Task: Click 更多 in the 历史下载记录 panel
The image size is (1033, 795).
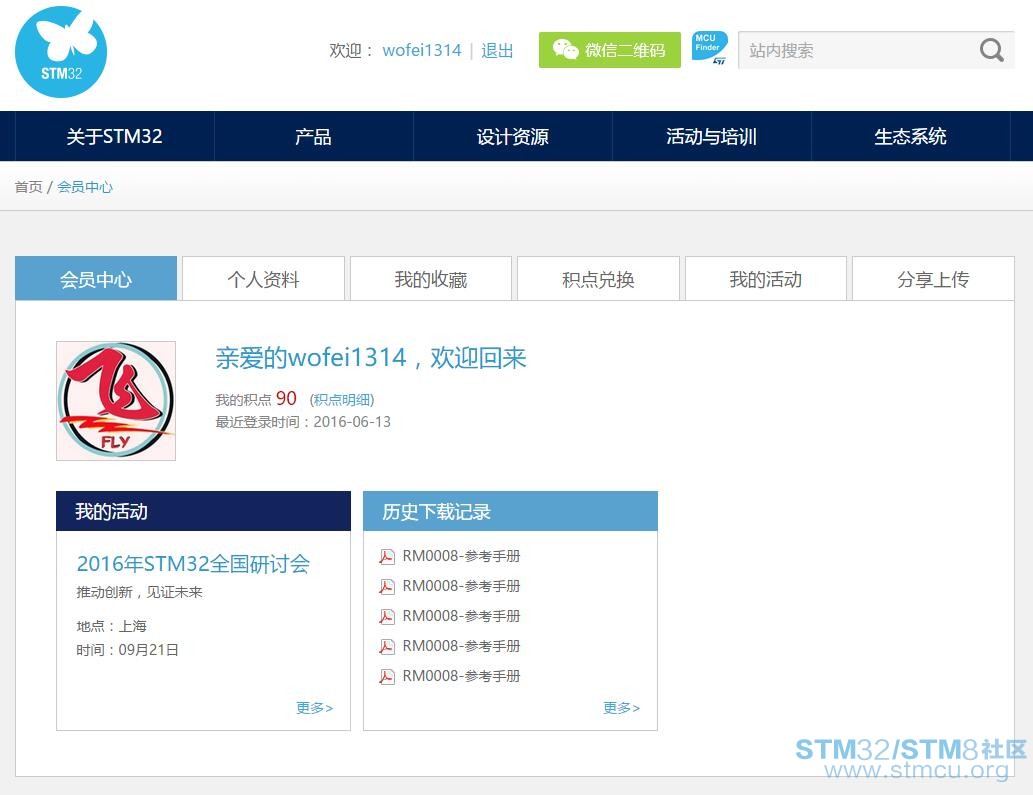Action: [x=621, y=707]
